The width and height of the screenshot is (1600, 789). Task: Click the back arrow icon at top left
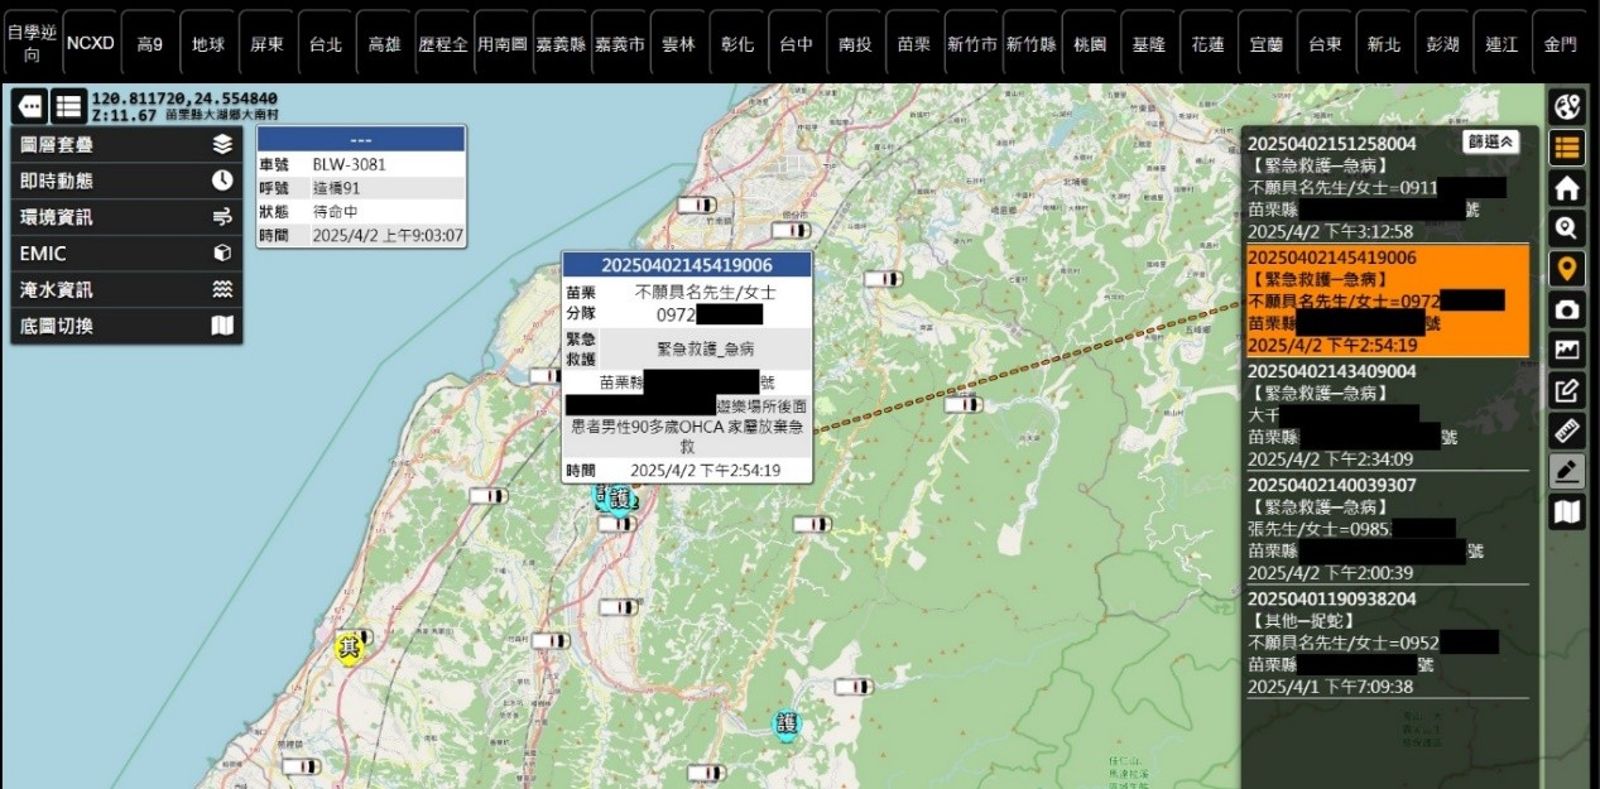click(x=29, y=106)
